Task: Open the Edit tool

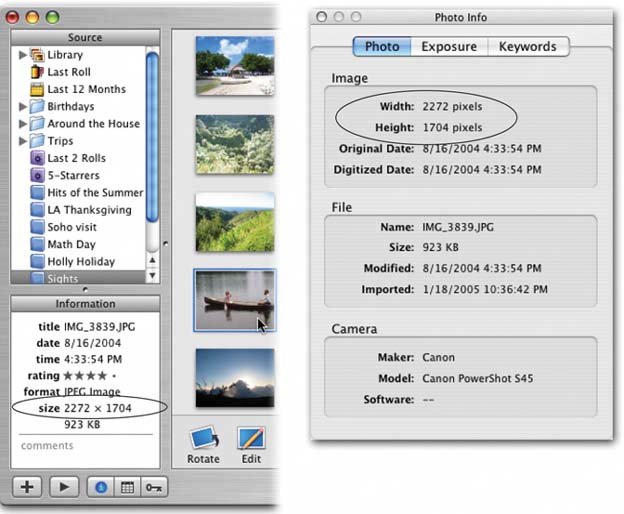Action: tap(251, 439)
